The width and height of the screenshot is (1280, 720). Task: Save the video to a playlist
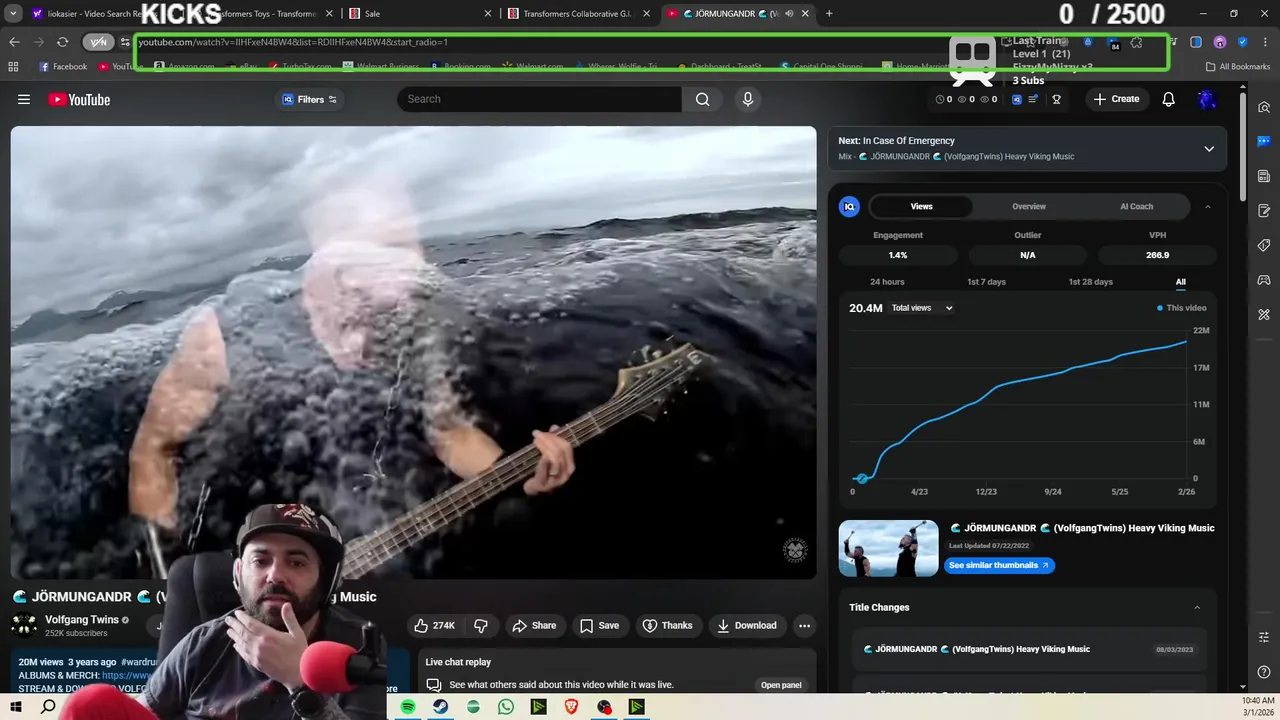tap(599, 625)
